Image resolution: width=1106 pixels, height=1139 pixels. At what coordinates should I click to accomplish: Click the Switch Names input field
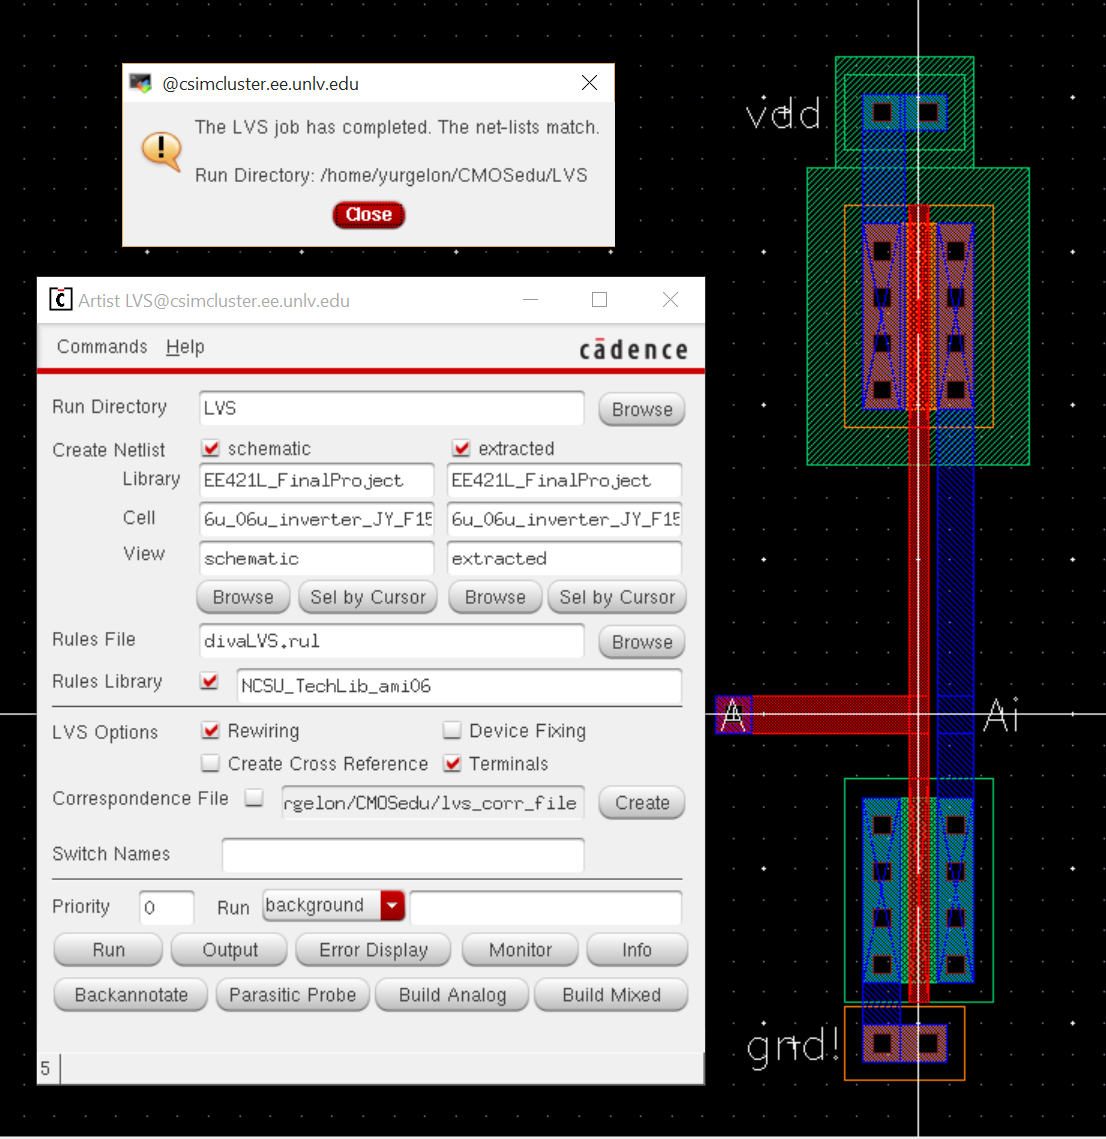[x=403, y=854]
